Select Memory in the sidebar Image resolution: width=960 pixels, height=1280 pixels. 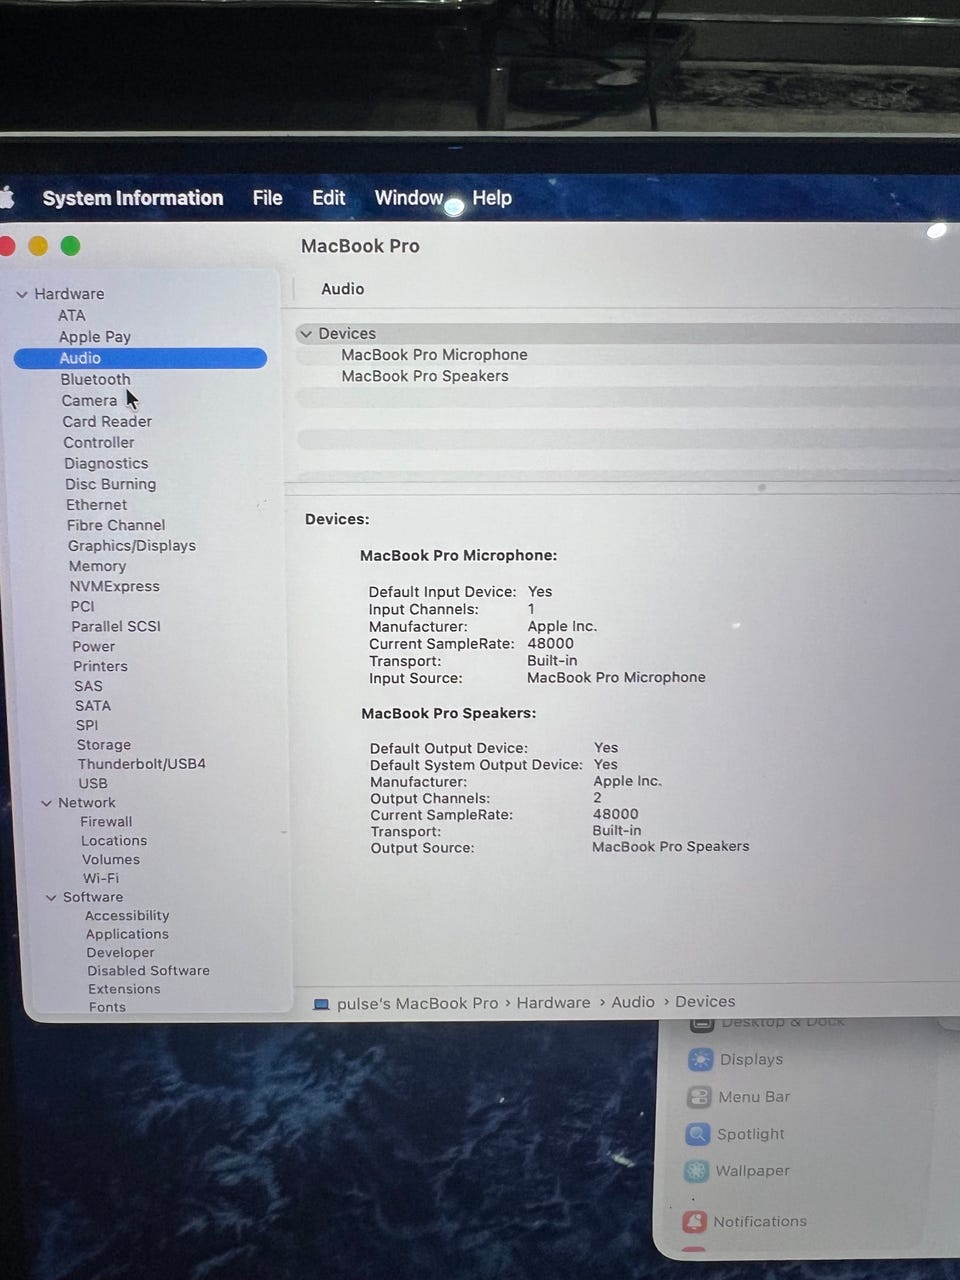[97, 566]
